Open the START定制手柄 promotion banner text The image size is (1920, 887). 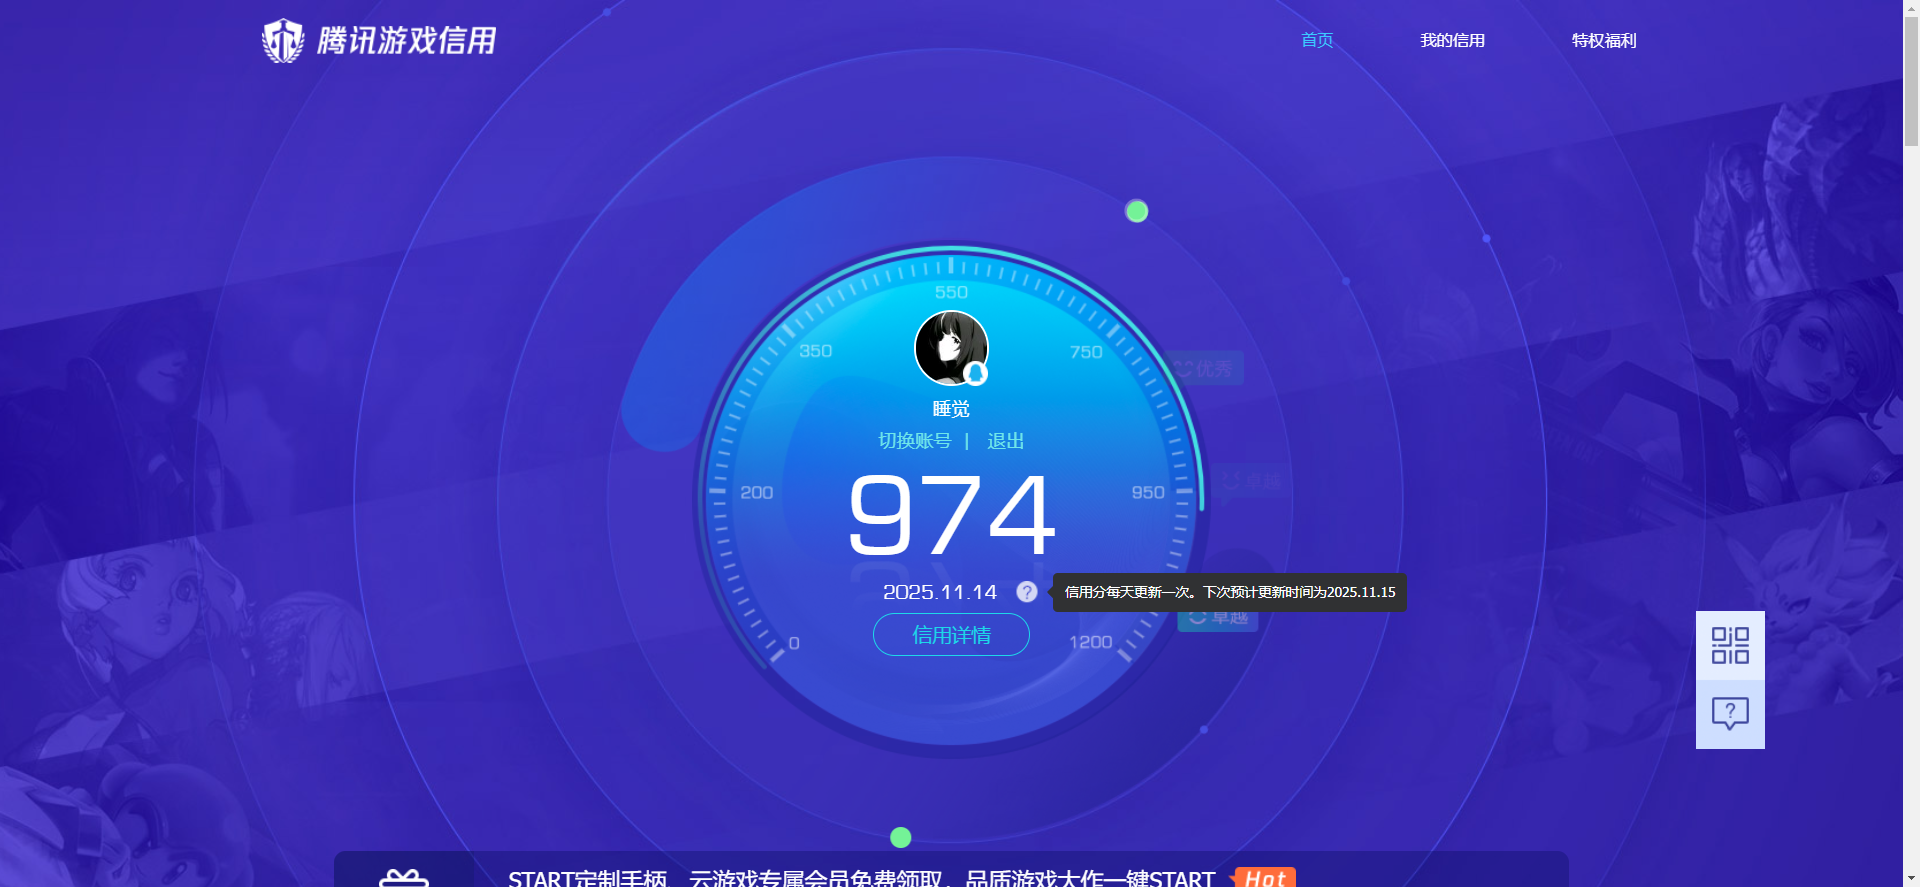point(861,878)
